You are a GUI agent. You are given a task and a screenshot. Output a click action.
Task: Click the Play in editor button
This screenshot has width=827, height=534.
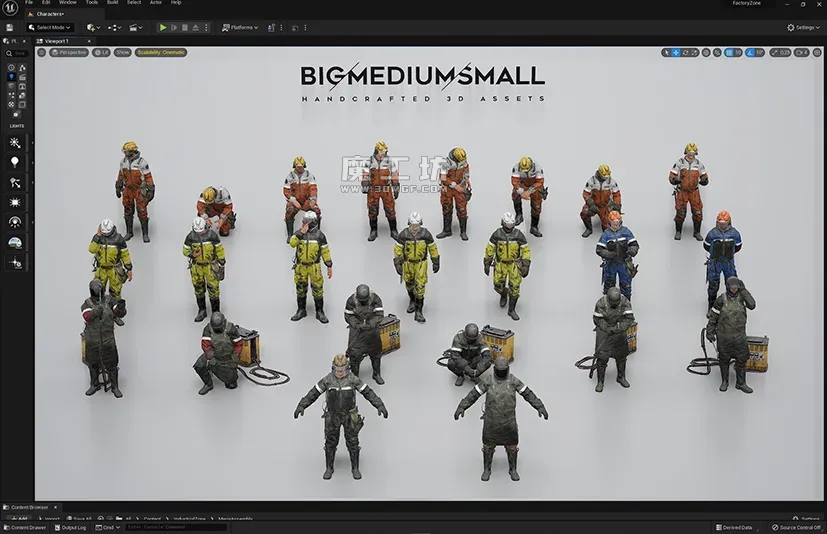(x=163, y=27)
